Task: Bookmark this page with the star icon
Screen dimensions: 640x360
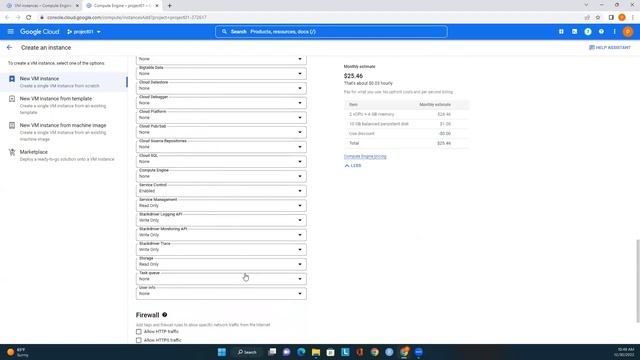Action: point(598,17)
